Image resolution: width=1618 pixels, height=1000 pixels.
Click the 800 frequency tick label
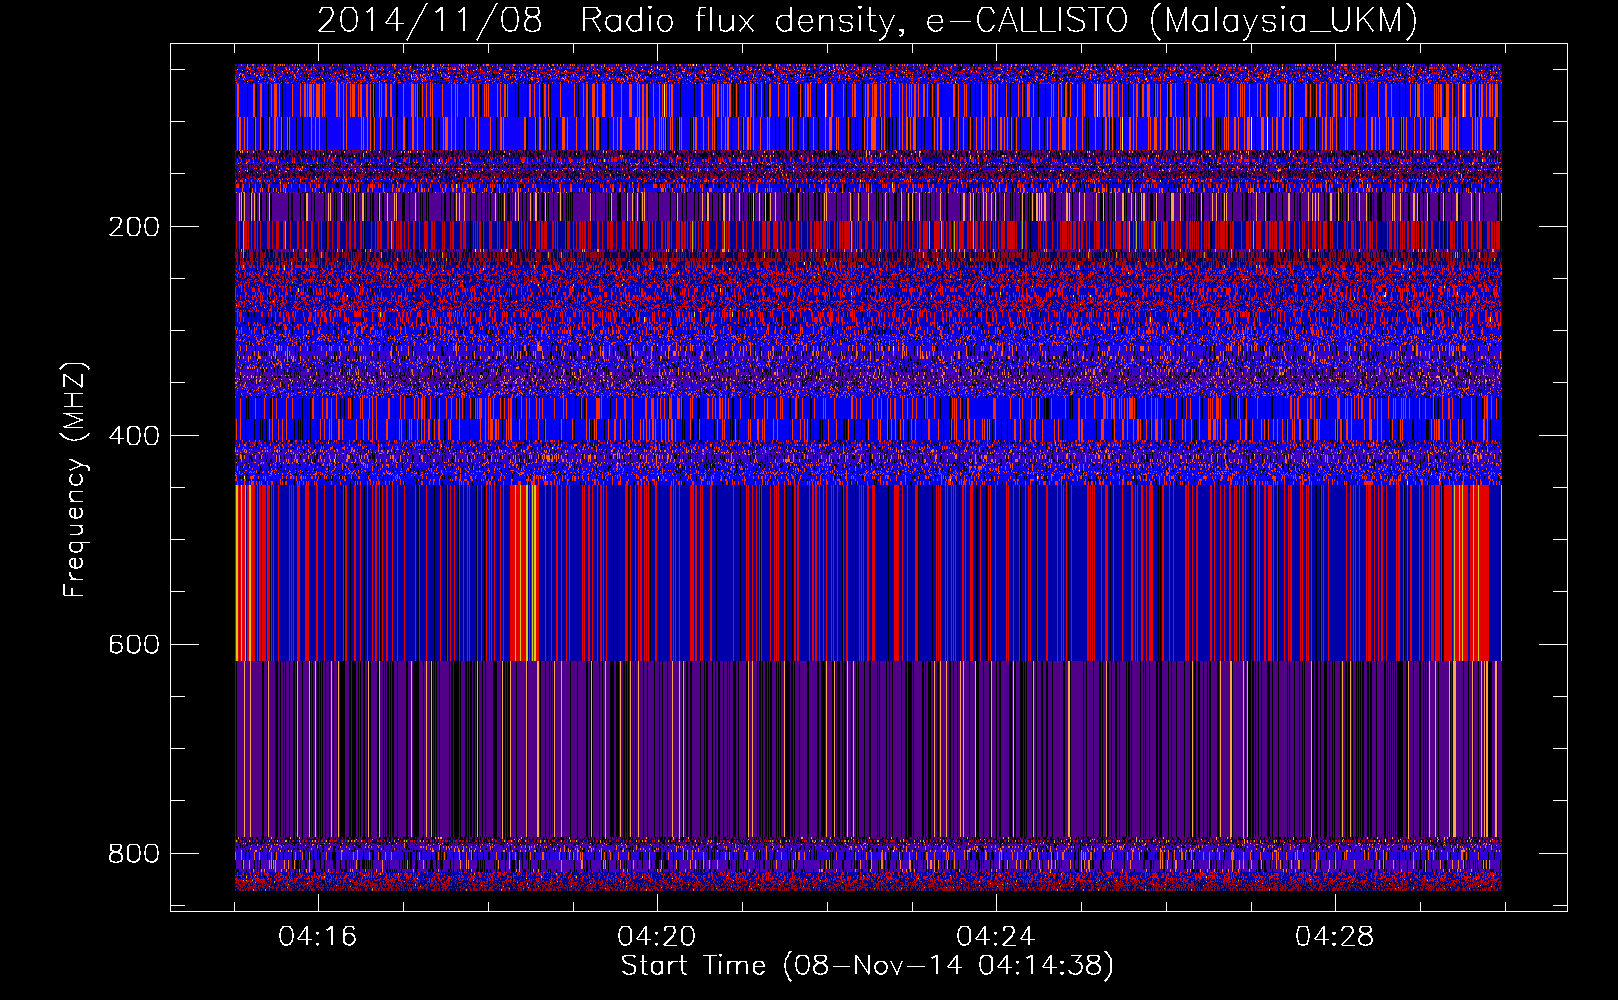click(x=134, y=854)
